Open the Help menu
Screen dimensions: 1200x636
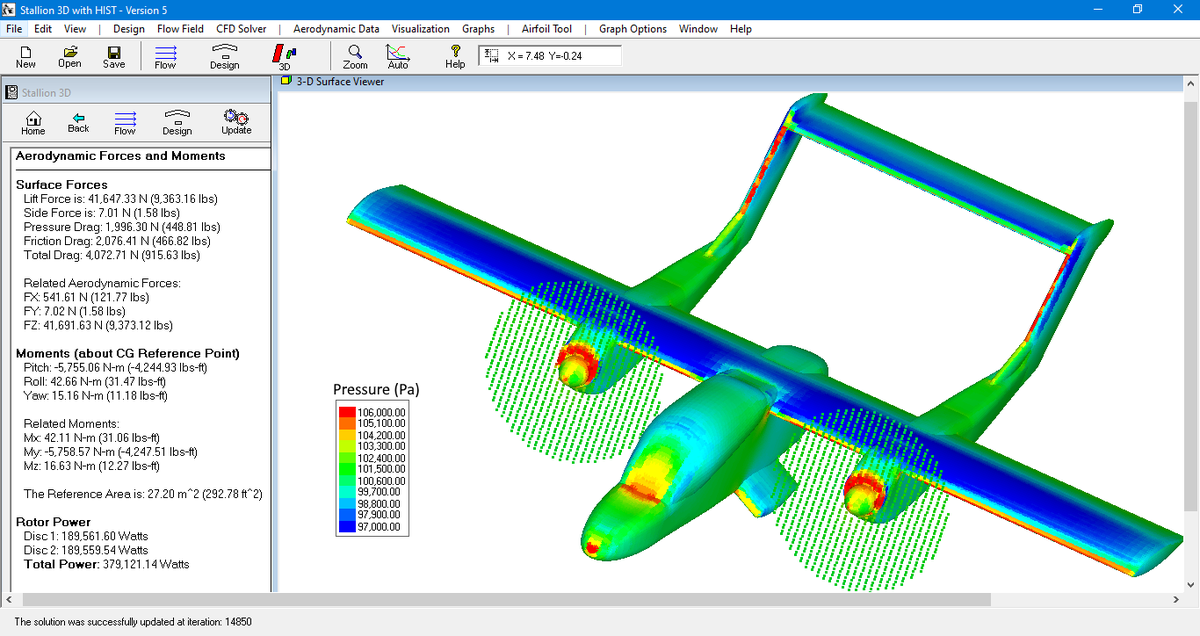[x=741, y=29]
